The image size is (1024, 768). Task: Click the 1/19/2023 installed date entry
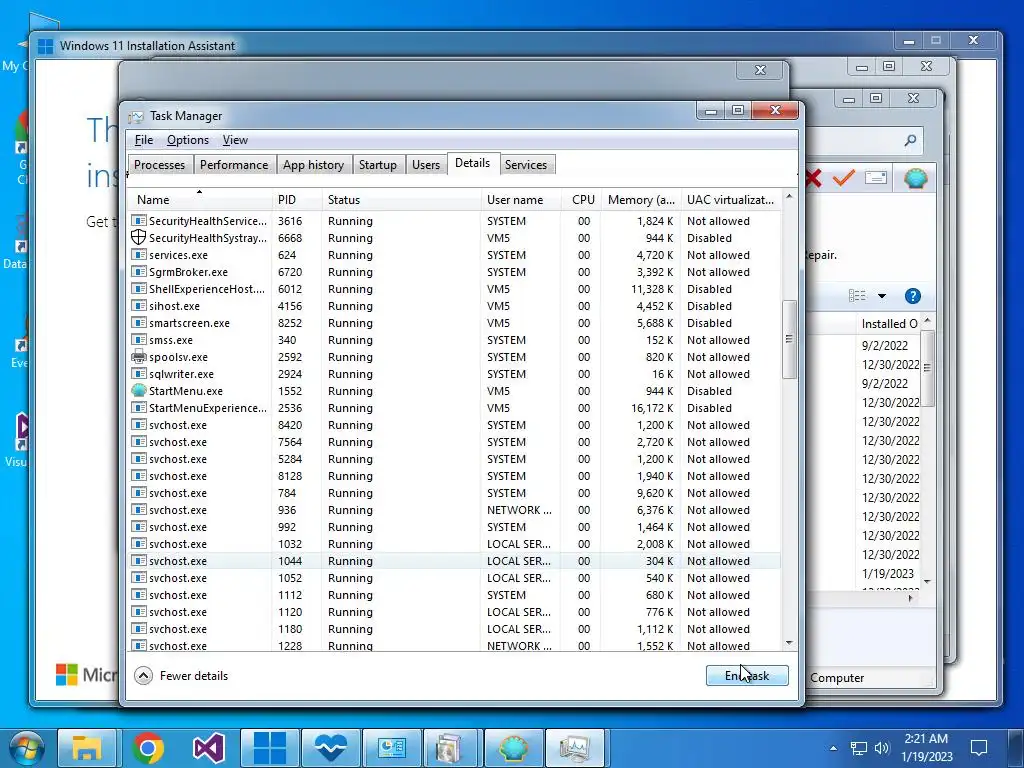(x=888, y=573)
